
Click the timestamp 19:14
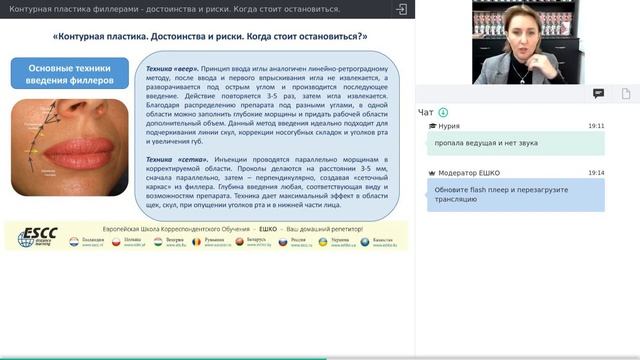pyautogui.click(x=596, y=173)
